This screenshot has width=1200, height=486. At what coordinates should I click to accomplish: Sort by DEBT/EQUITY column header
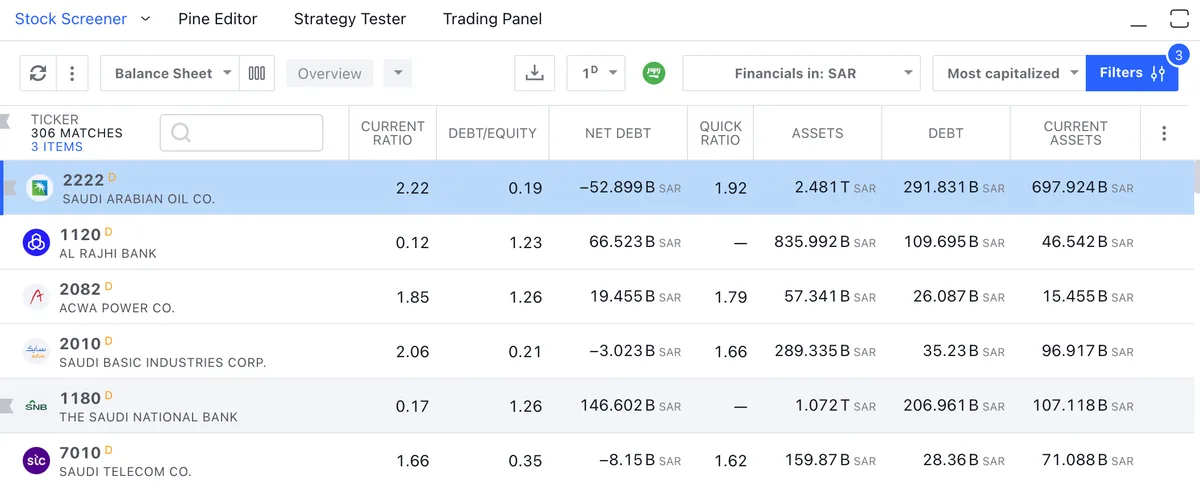pyautogui.click(x=492, y=133)
